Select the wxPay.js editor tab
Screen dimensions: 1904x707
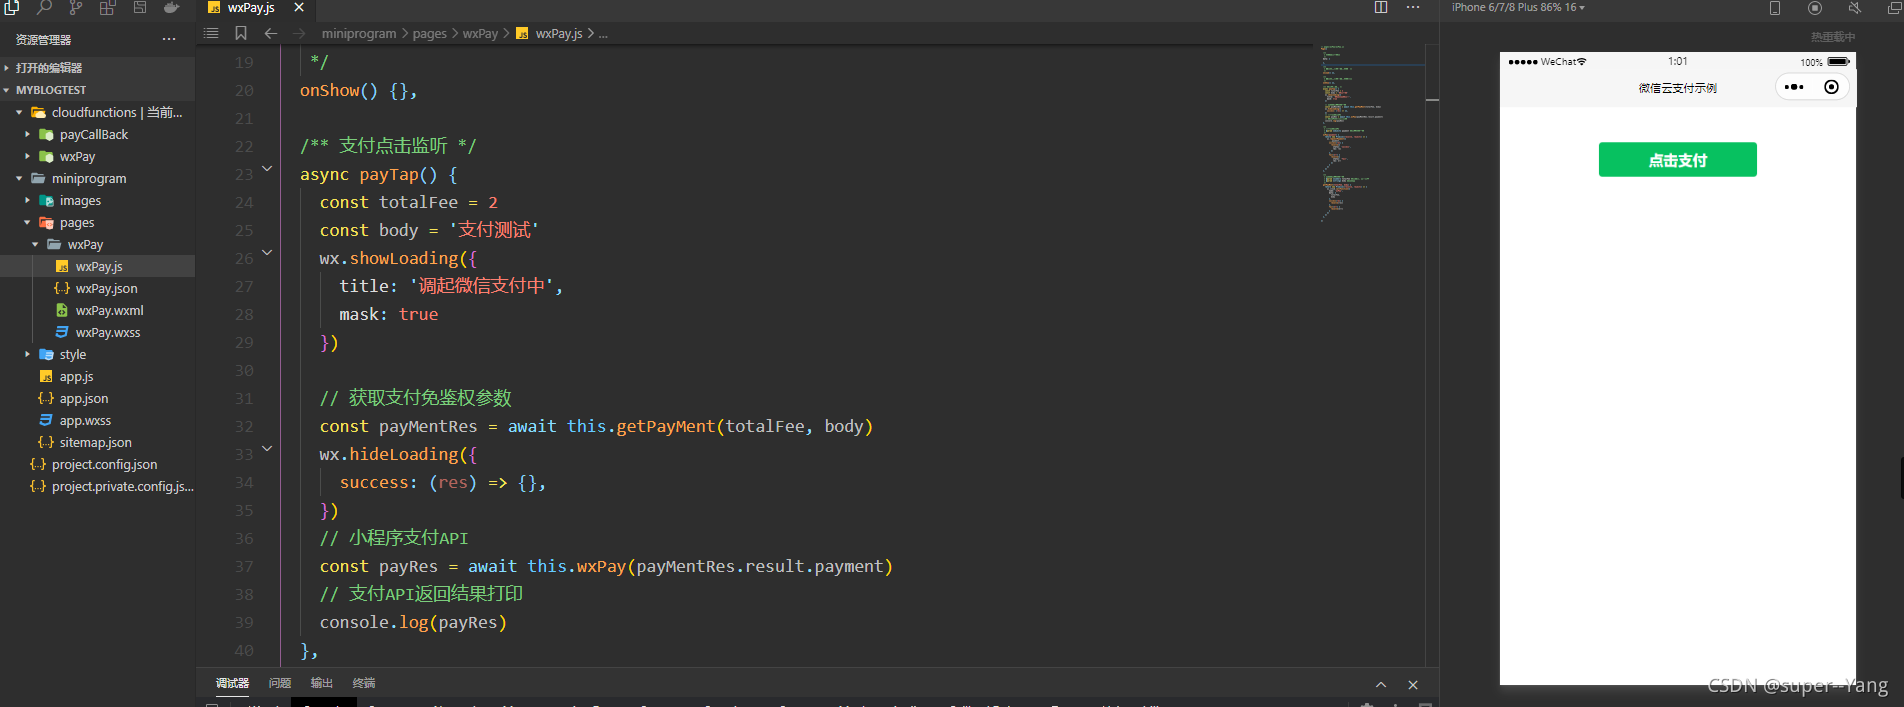tap(250, 7)
